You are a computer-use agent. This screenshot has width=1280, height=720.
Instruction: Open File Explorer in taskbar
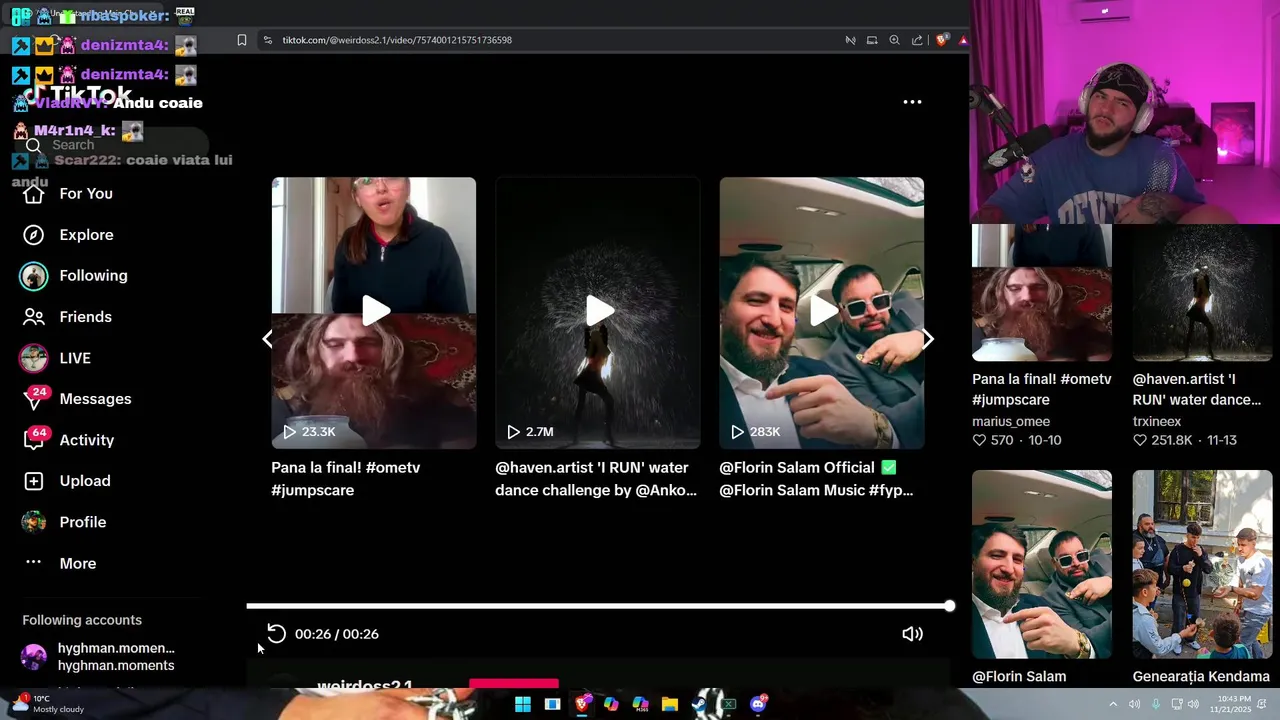[x=670, y=704]
